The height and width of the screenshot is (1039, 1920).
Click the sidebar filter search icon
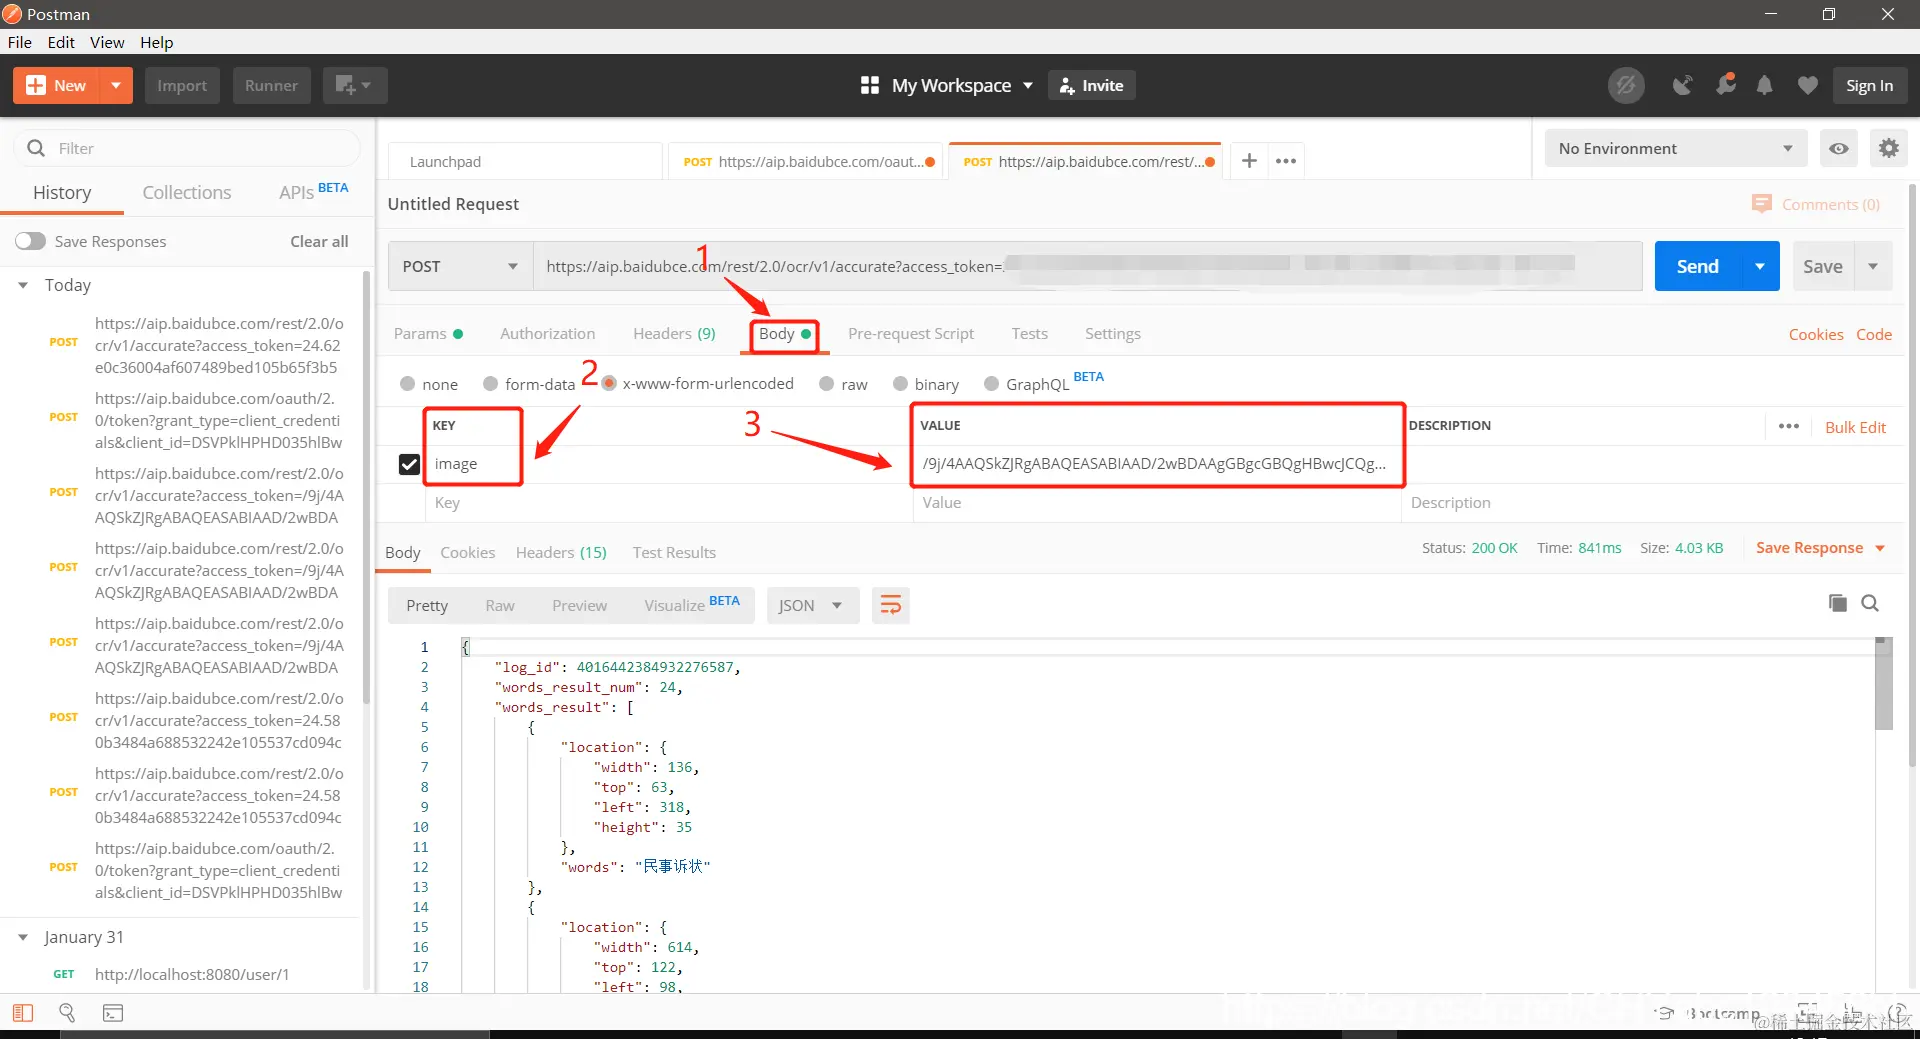pyautogui.click(x=36, y=148)
